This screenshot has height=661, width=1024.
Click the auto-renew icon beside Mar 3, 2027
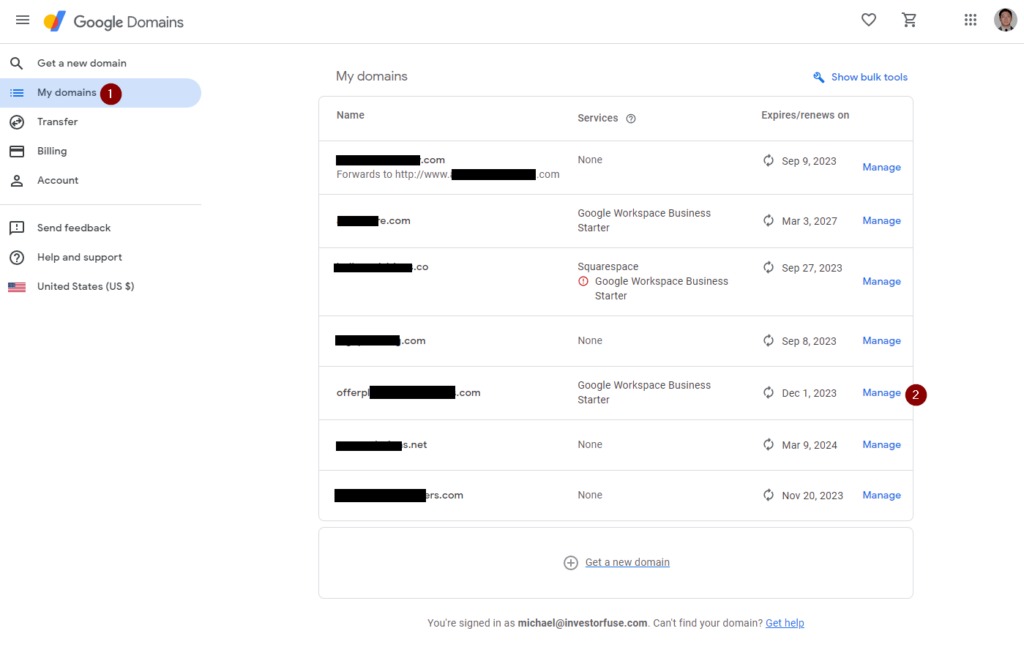coord(769,221)
